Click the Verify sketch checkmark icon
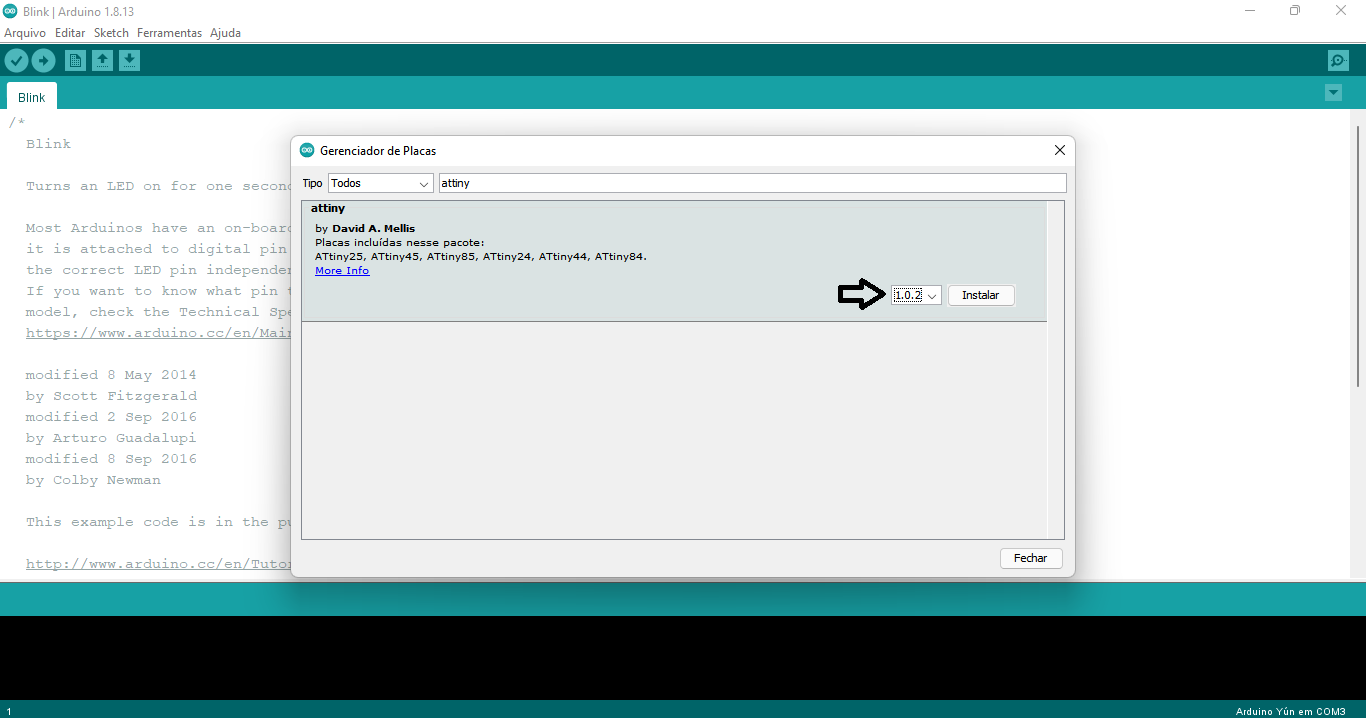 coord(16,61)
